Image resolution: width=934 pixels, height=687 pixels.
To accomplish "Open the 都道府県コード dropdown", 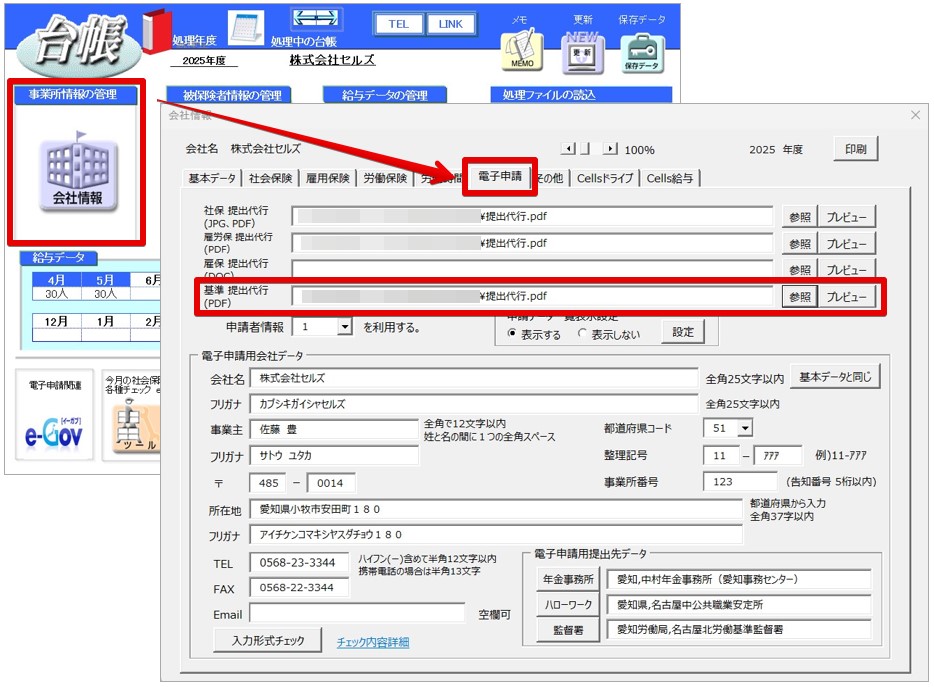I will tap(745, 428).
